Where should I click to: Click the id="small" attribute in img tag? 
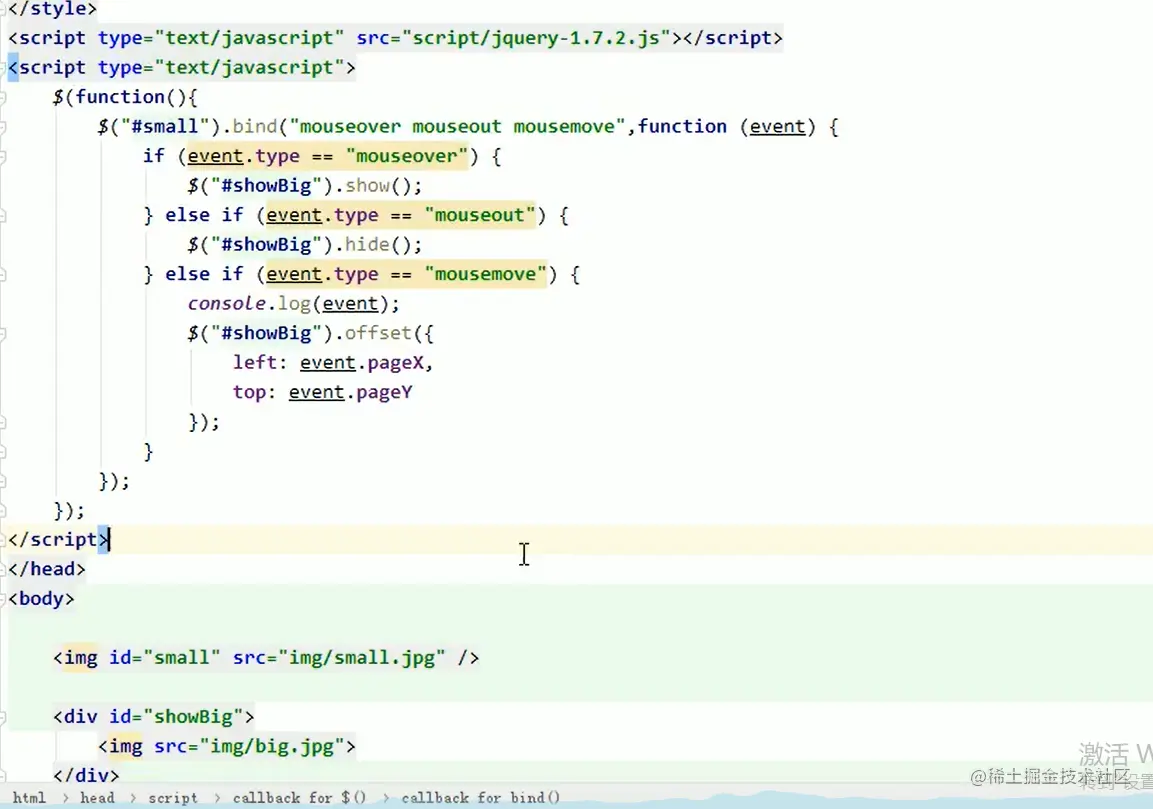[x=165, y=657]
